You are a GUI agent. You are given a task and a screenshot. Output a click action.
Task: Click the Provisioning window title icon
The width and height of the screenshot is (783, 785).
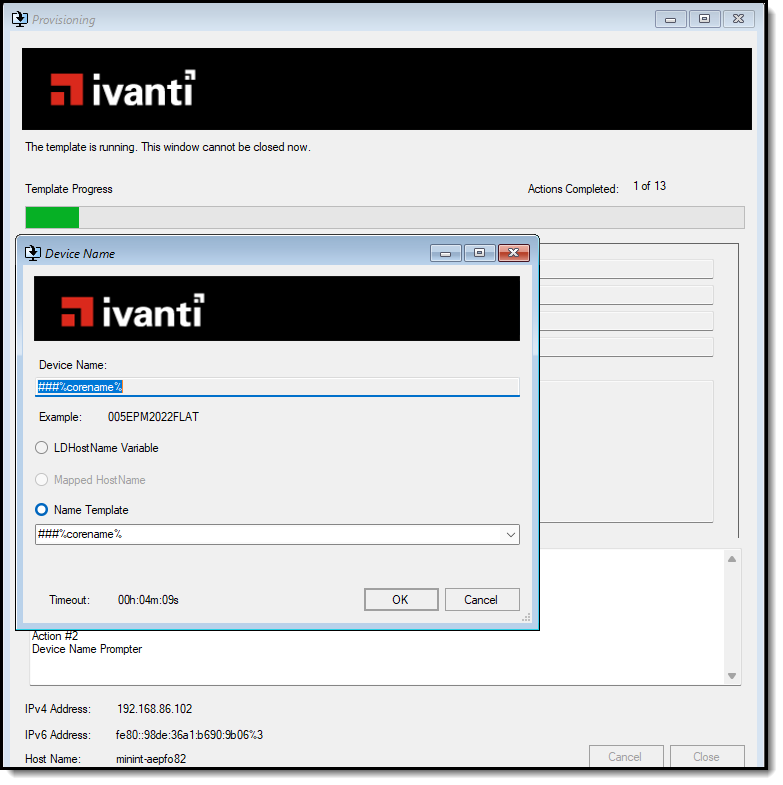[x=17, y=19]
